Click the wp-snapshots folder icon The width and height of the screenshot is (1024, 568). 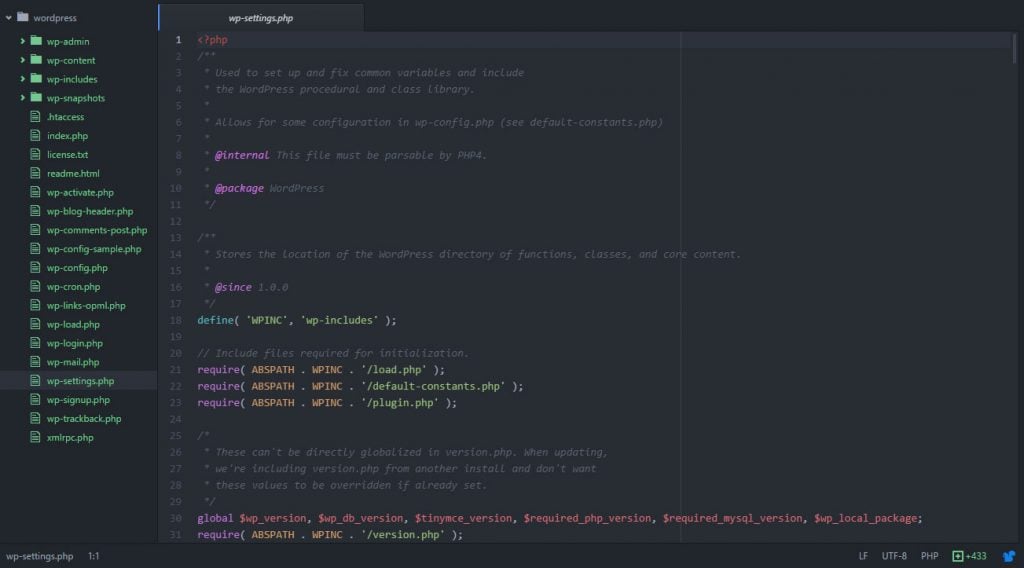click(x=36, y=98)
